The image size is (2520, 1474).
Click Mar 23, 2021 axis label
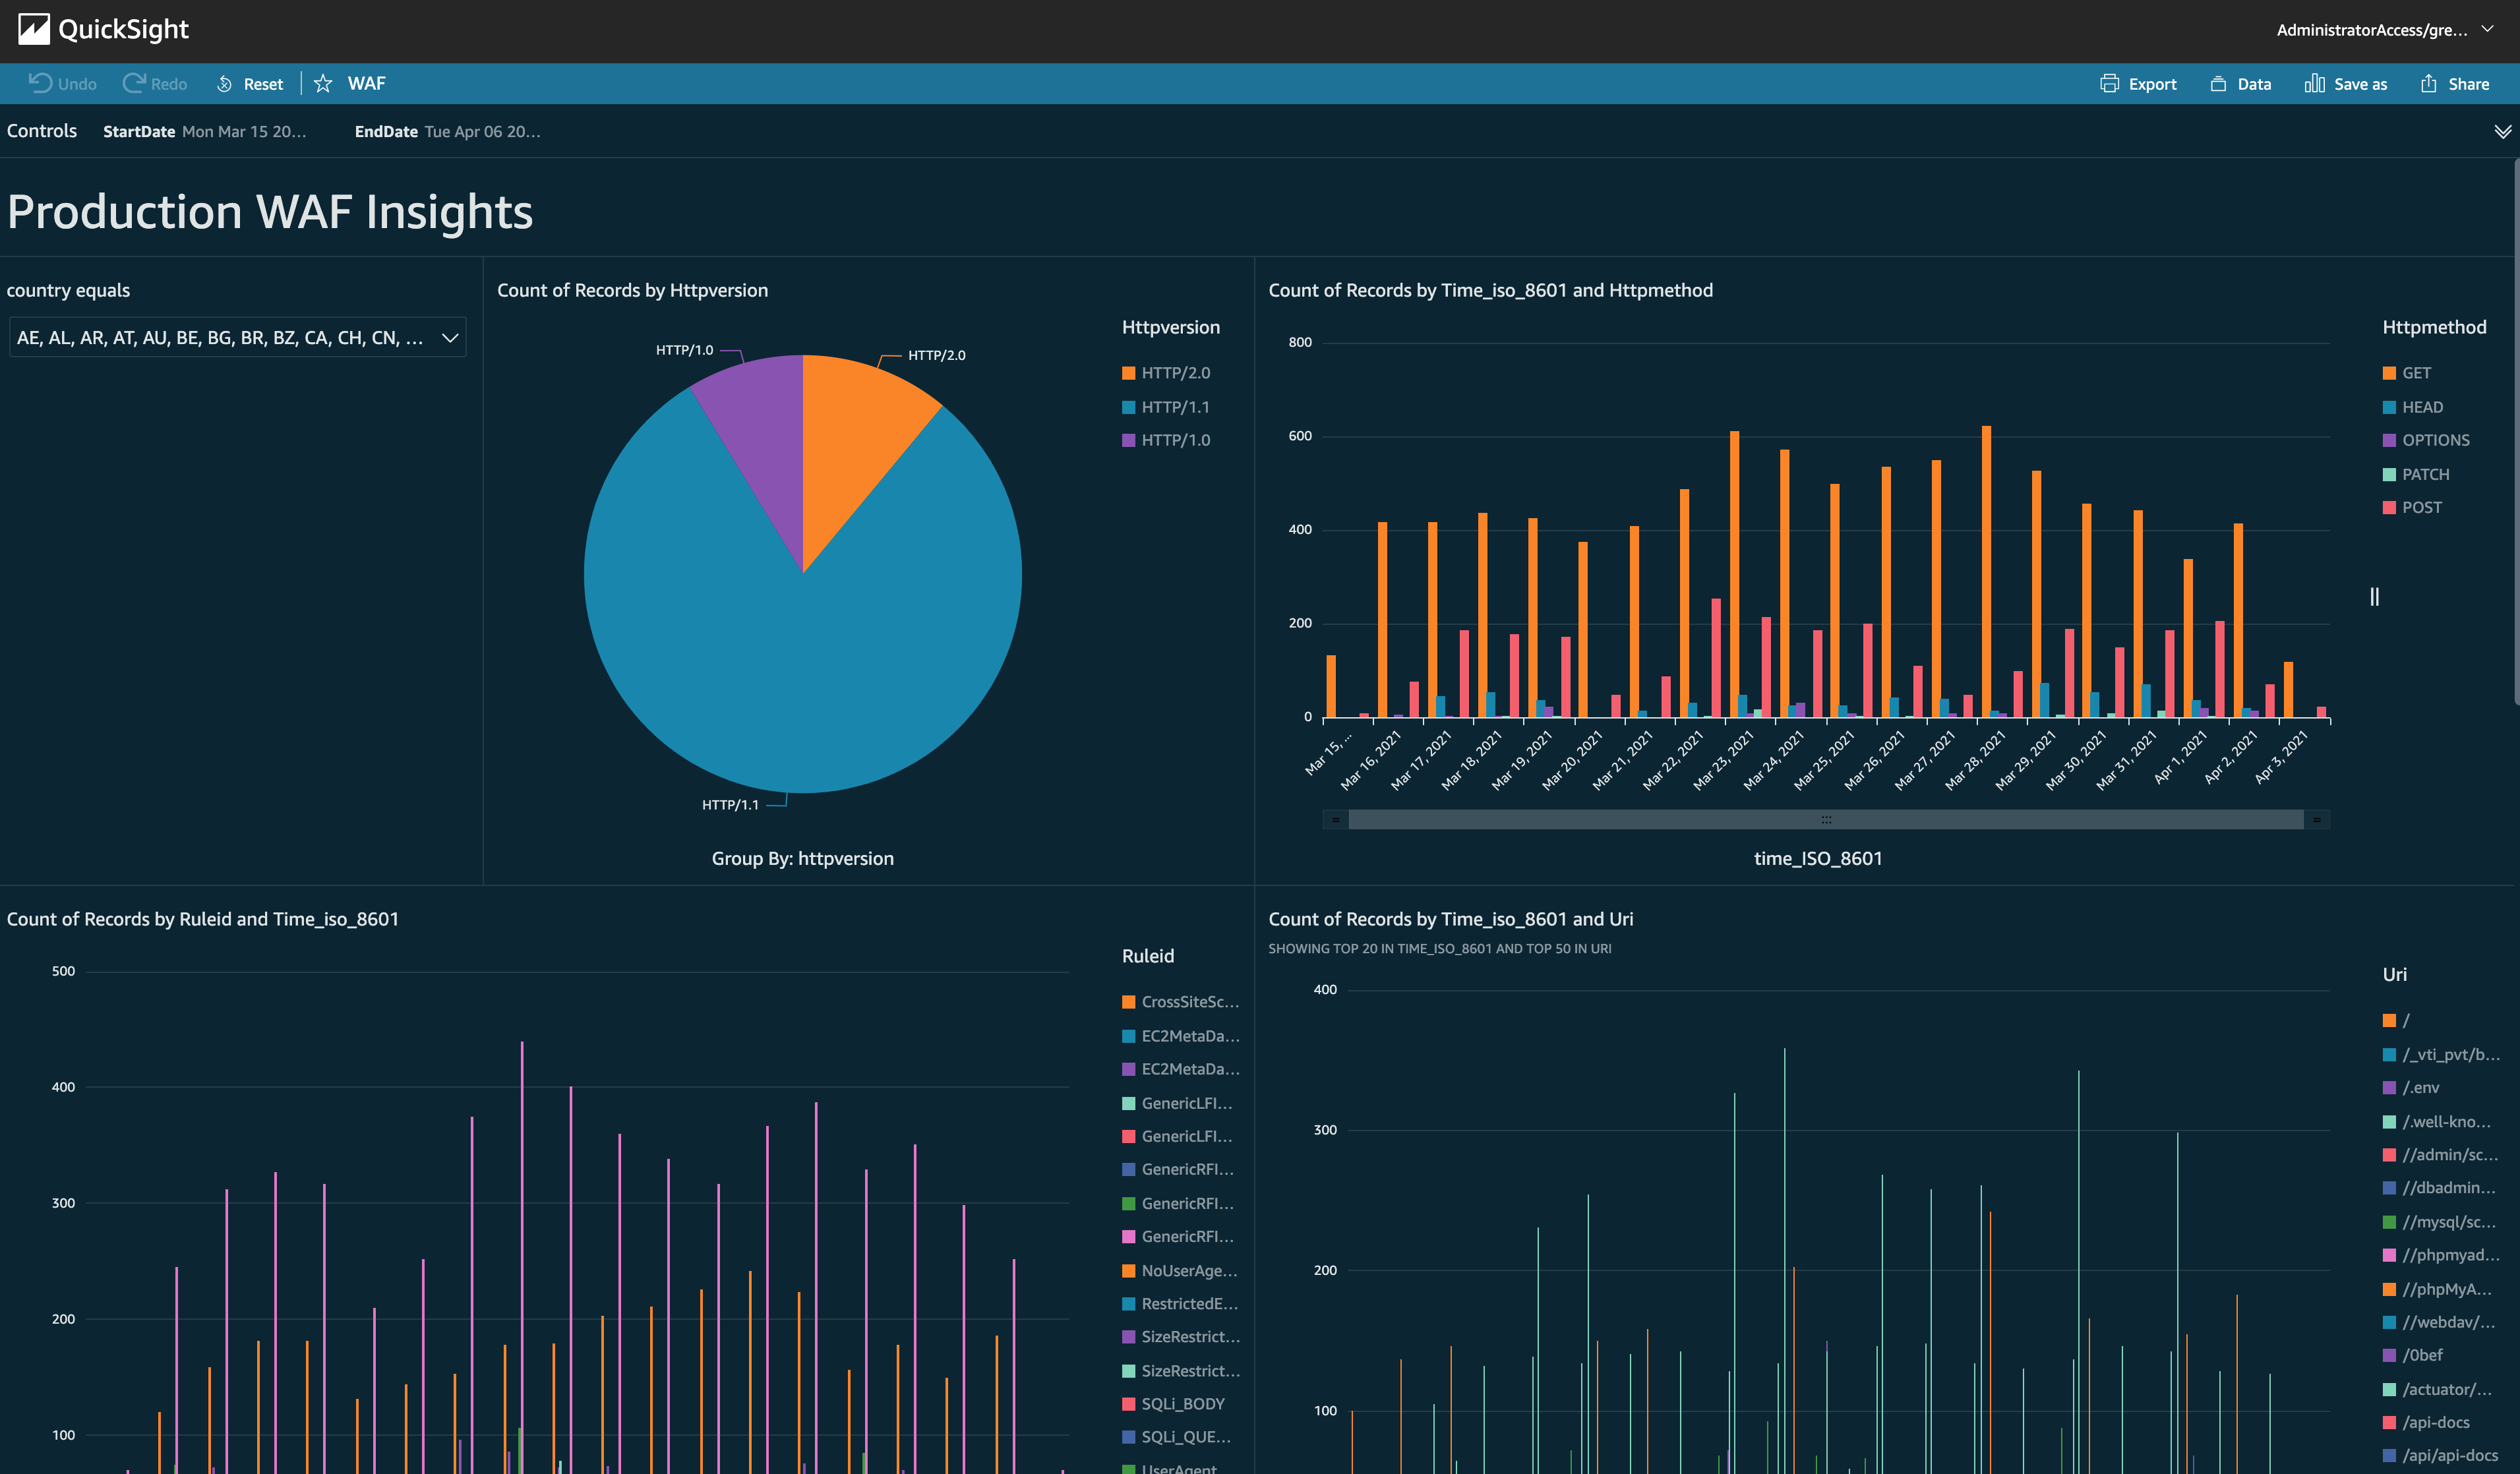(1723, 760)
